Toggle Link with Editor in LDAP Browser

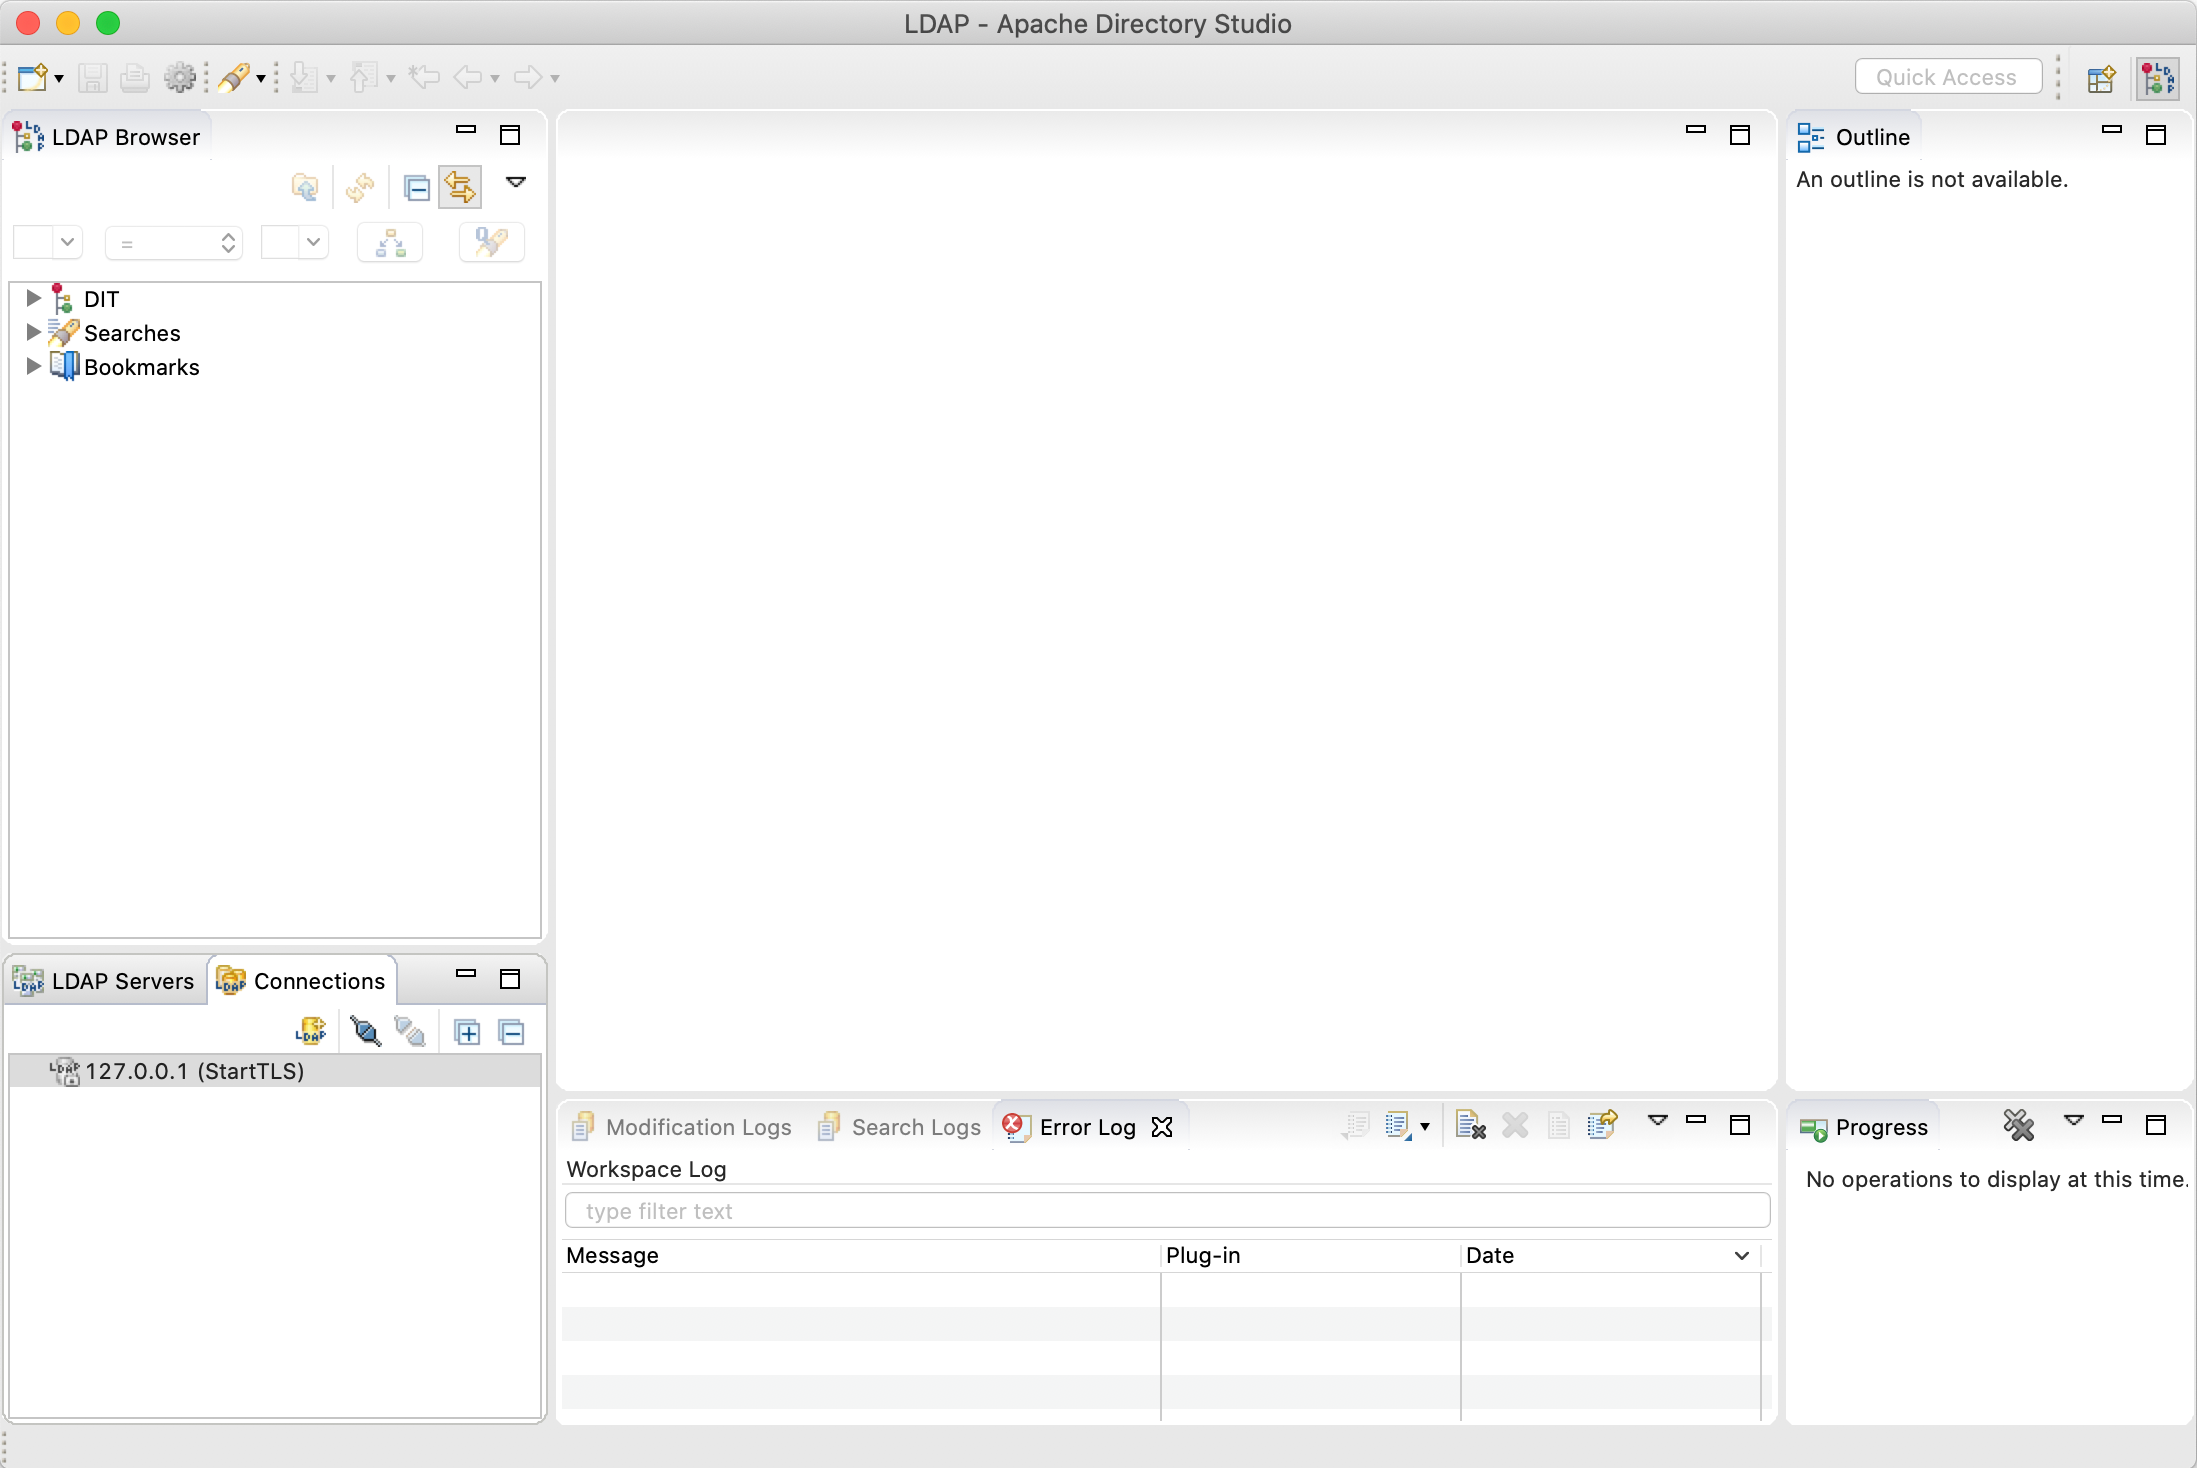click(460, 187)
